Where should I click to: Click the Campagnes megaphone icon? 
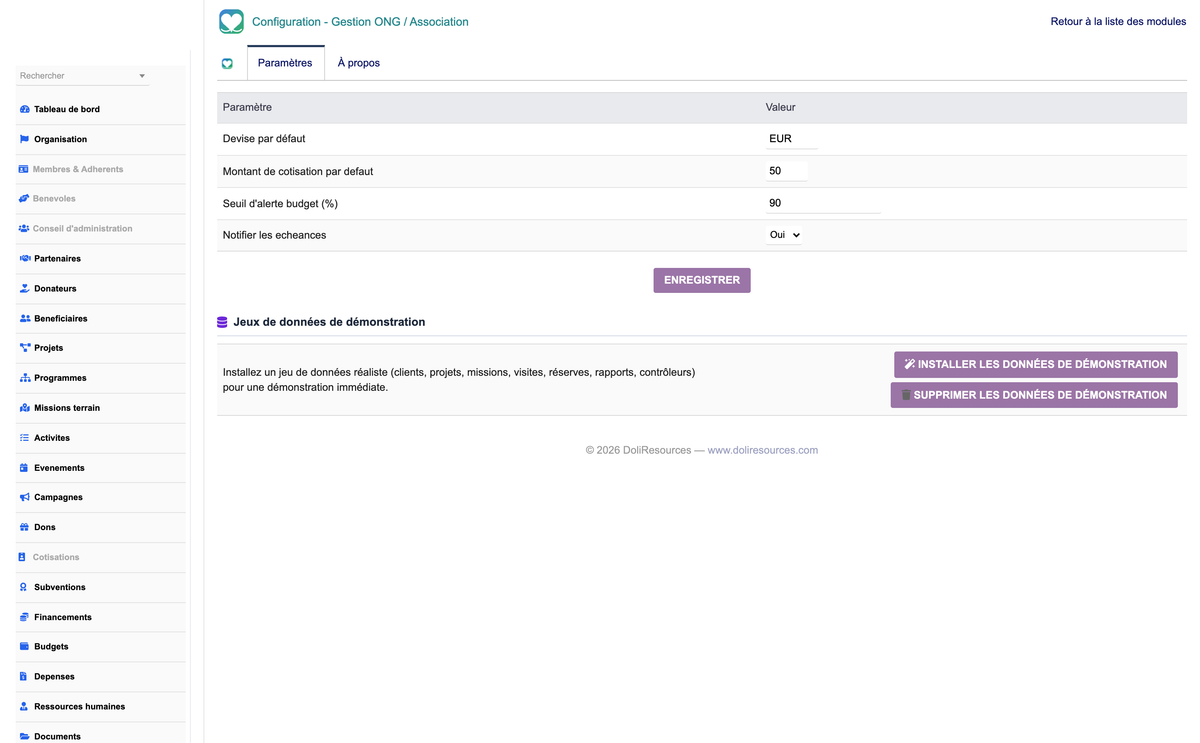(x=25, y=497)
